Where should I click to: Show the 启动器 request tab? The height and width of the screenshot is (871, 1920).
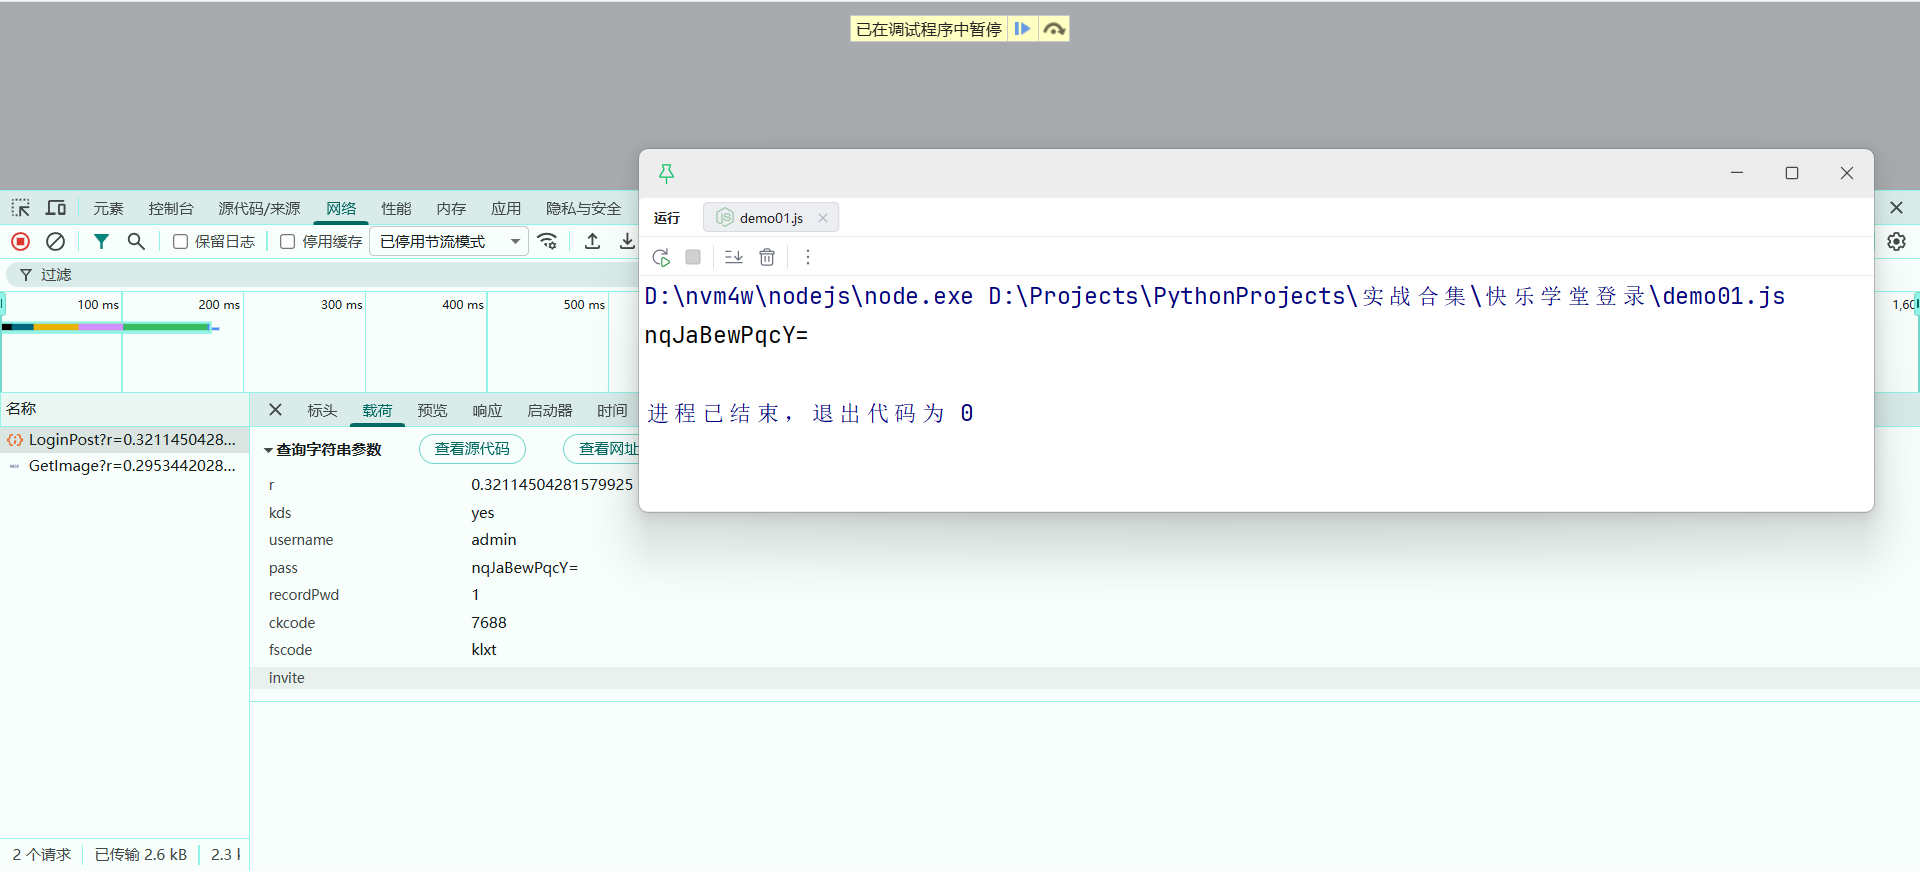(x=550, y=410)
